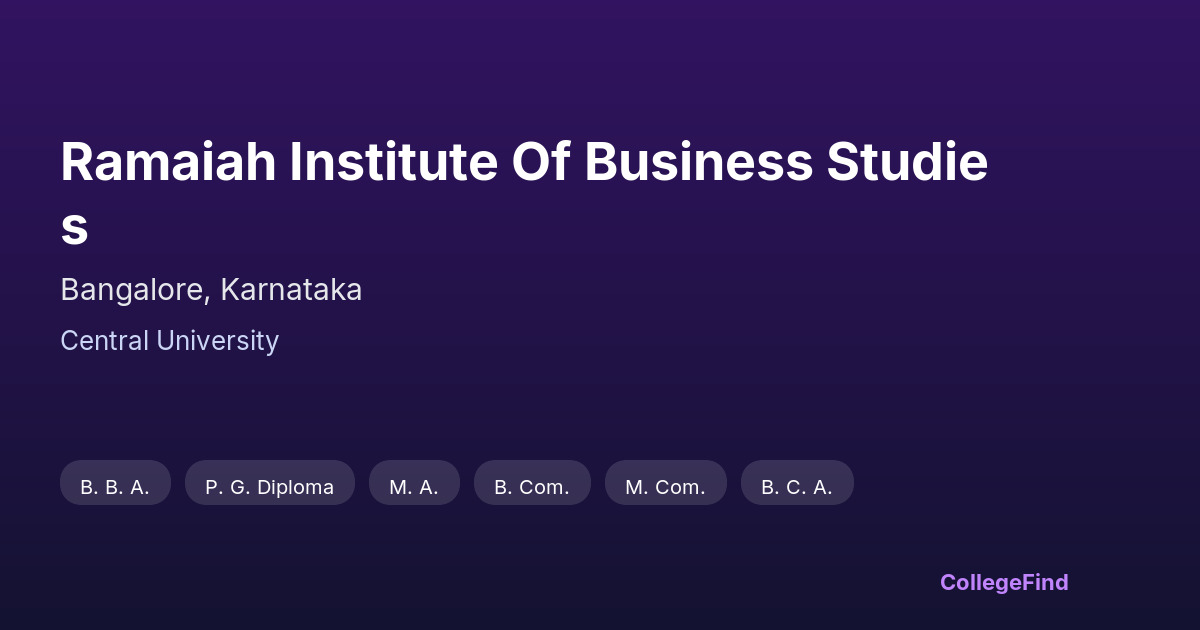The width and height of the screenshot is (1200, 630).
Task: Click the wrapped letter "s" on second title line
Action: pos(74,227)
